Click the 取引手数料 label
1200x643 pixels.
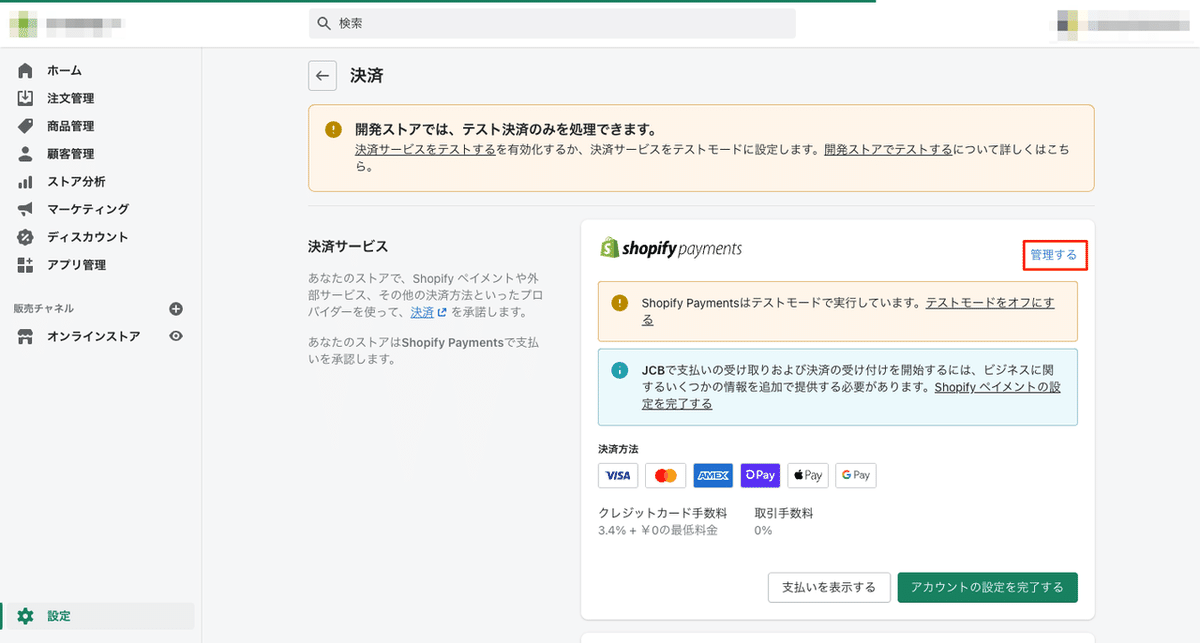[784, 513]
